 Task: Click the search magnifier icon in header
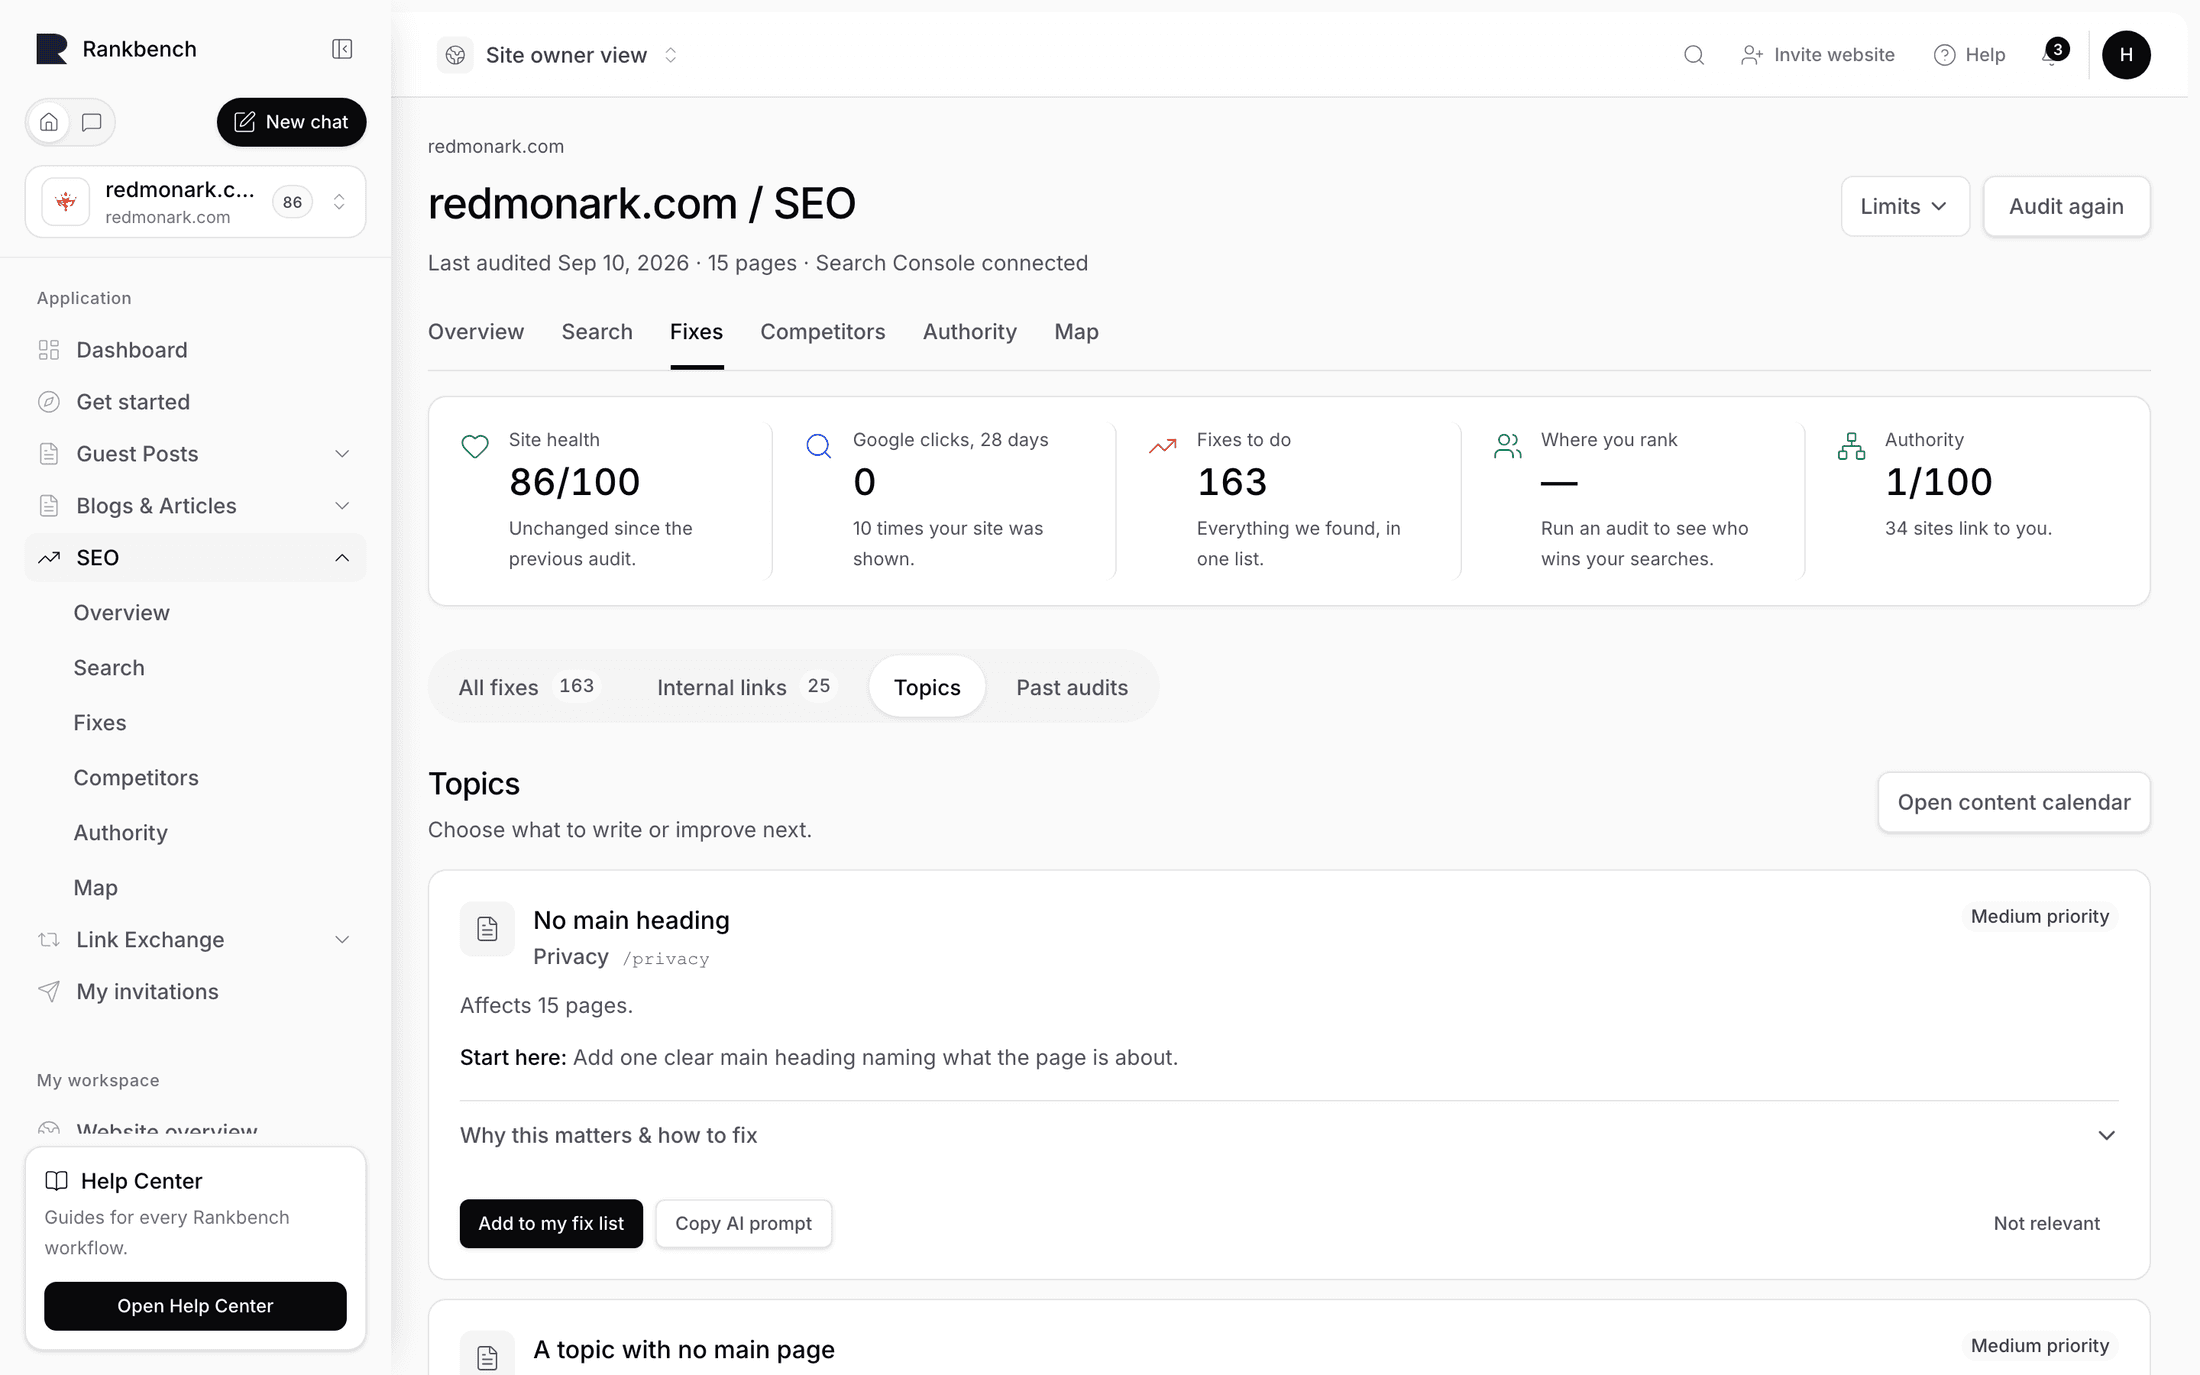pyautogui.click(x=1693, y=55)
